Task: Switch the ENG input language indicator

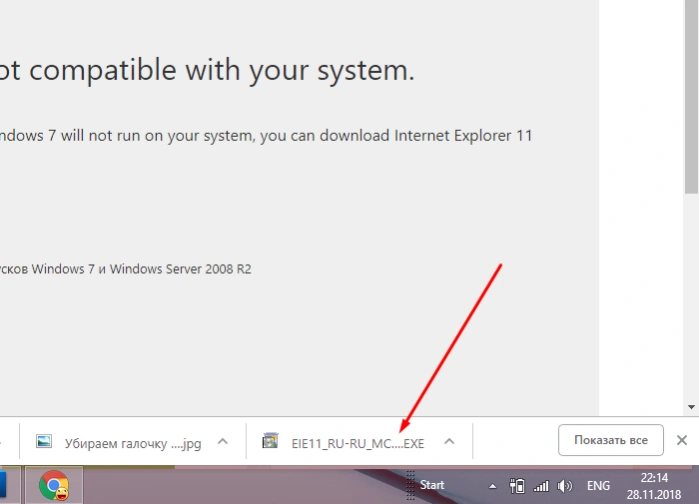Action: tap(598, 485)
